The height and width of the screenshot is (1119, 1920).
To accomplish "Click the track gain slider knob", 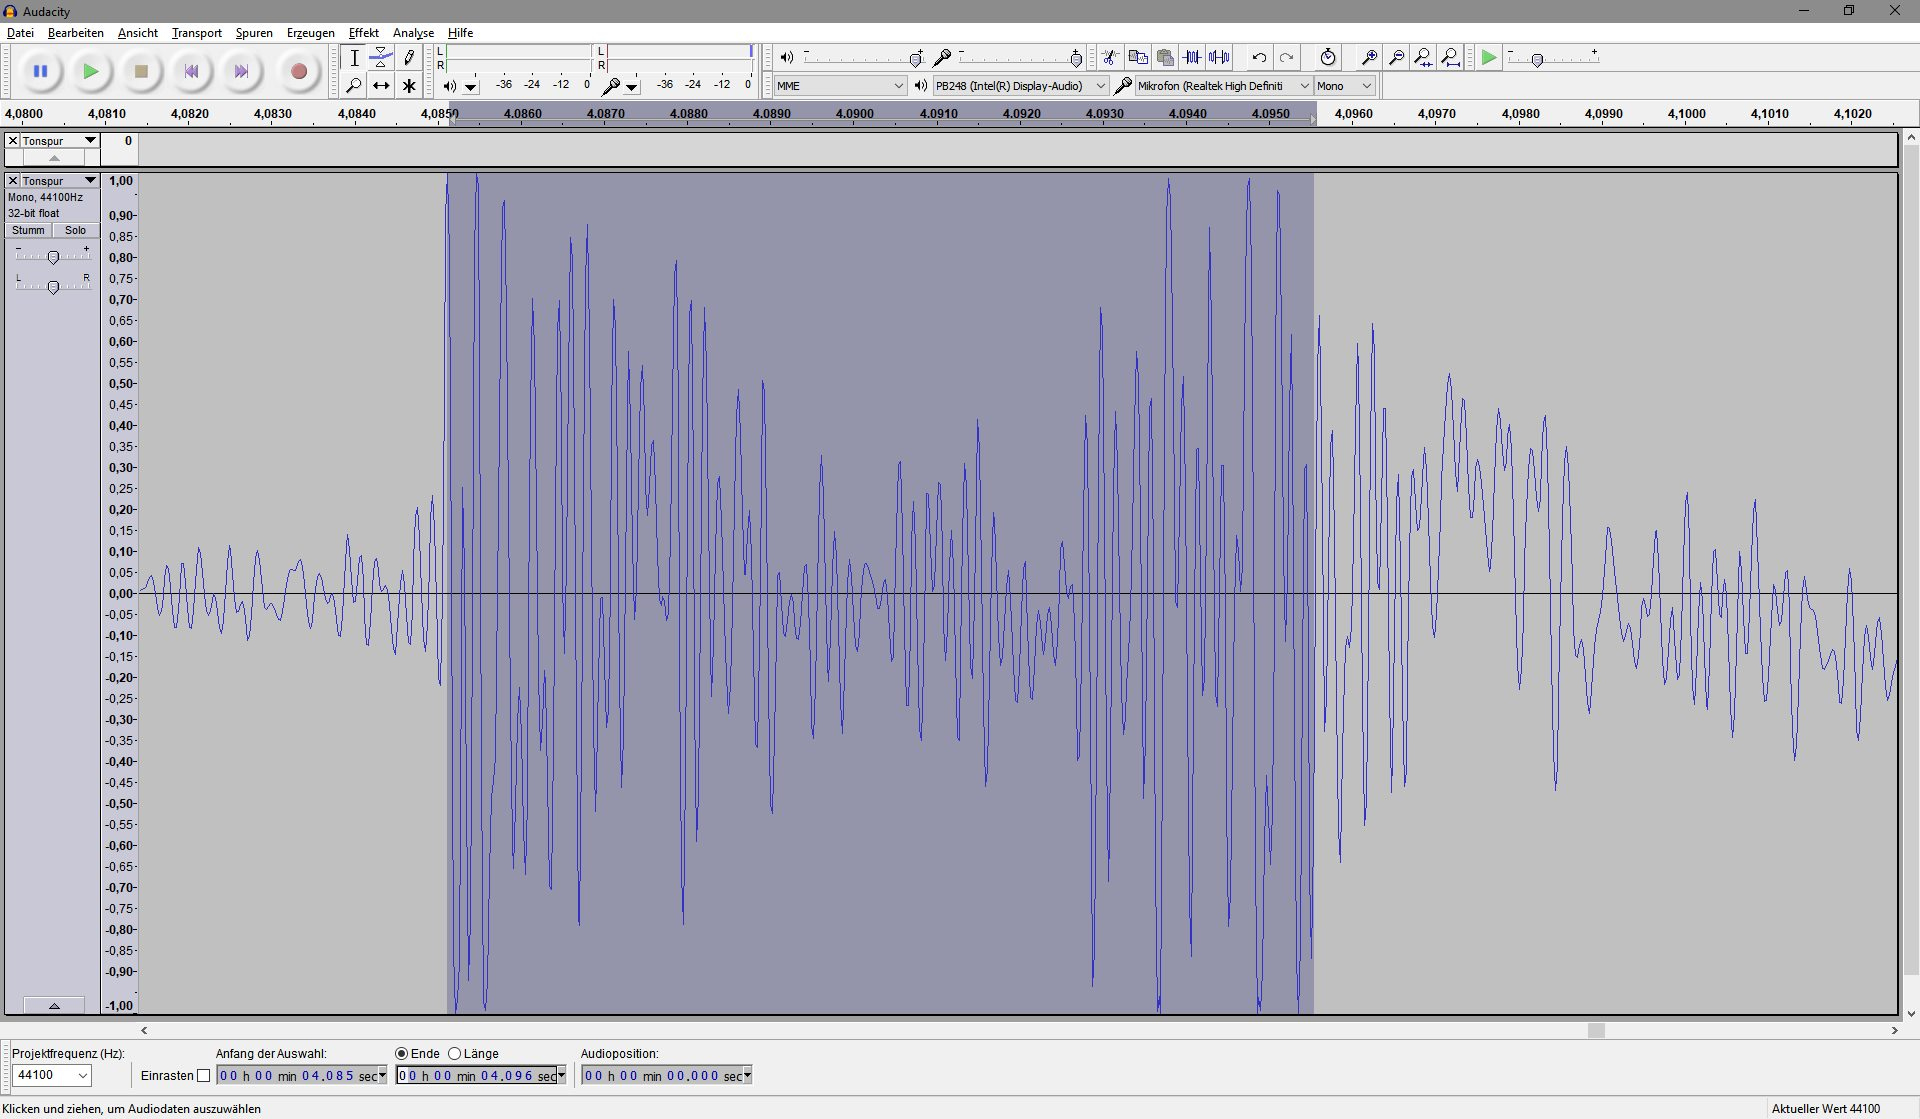I will [x=53, y=257].
